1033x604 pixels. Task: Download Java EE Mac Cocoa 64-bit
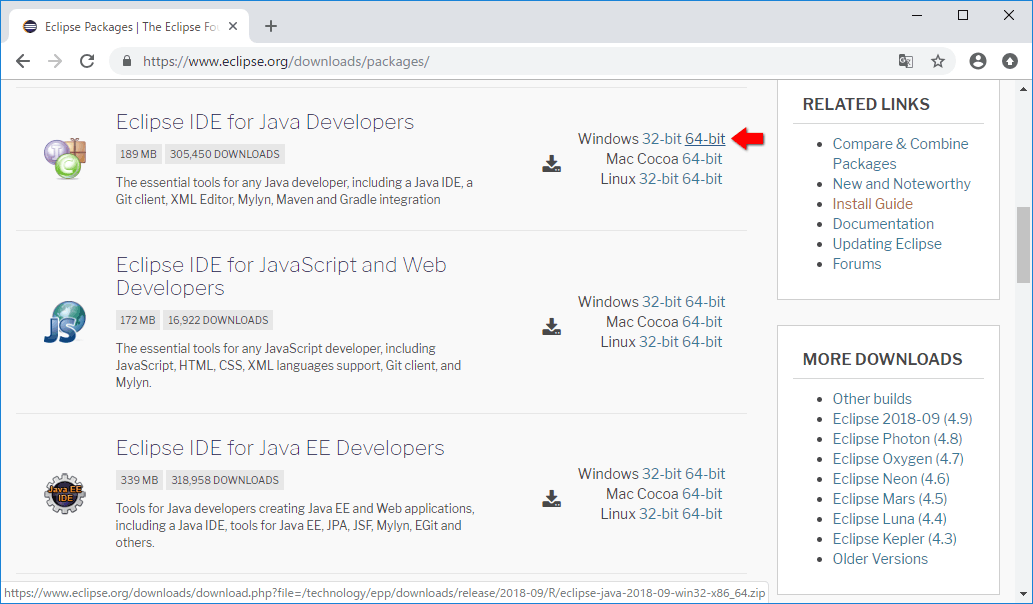point(702,493)
